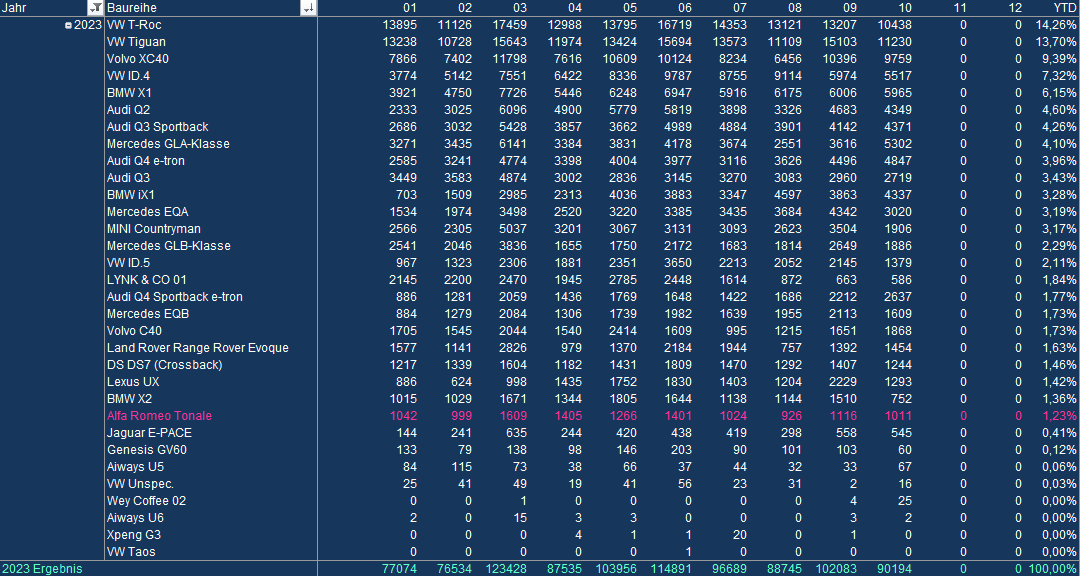Click Xpeng G3 month 07 value 20
1080x576 pixels.
(x=740, y=535)
